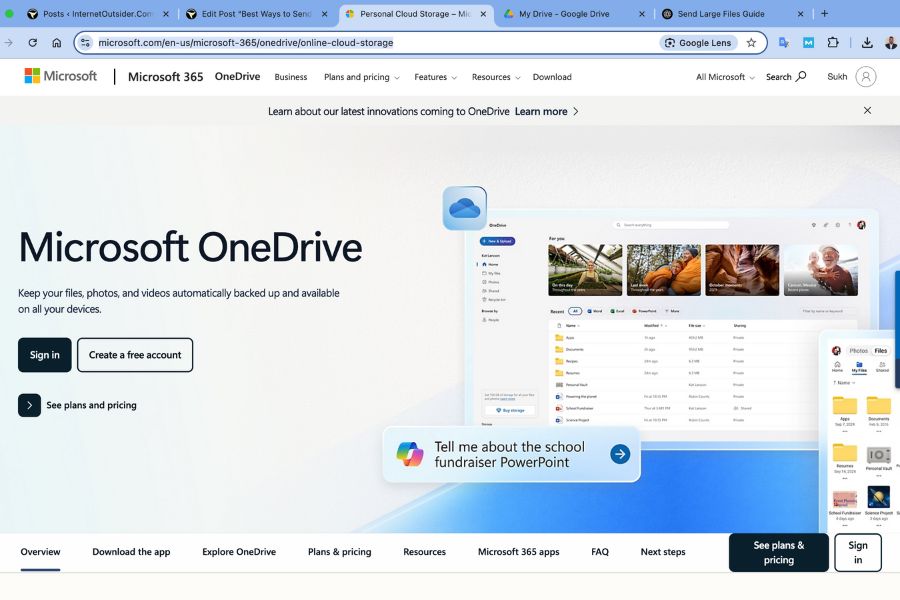This screenshot has height=600, width=900.
Task: Open Microsoft 365 link in header
Action: coord(165,76)
